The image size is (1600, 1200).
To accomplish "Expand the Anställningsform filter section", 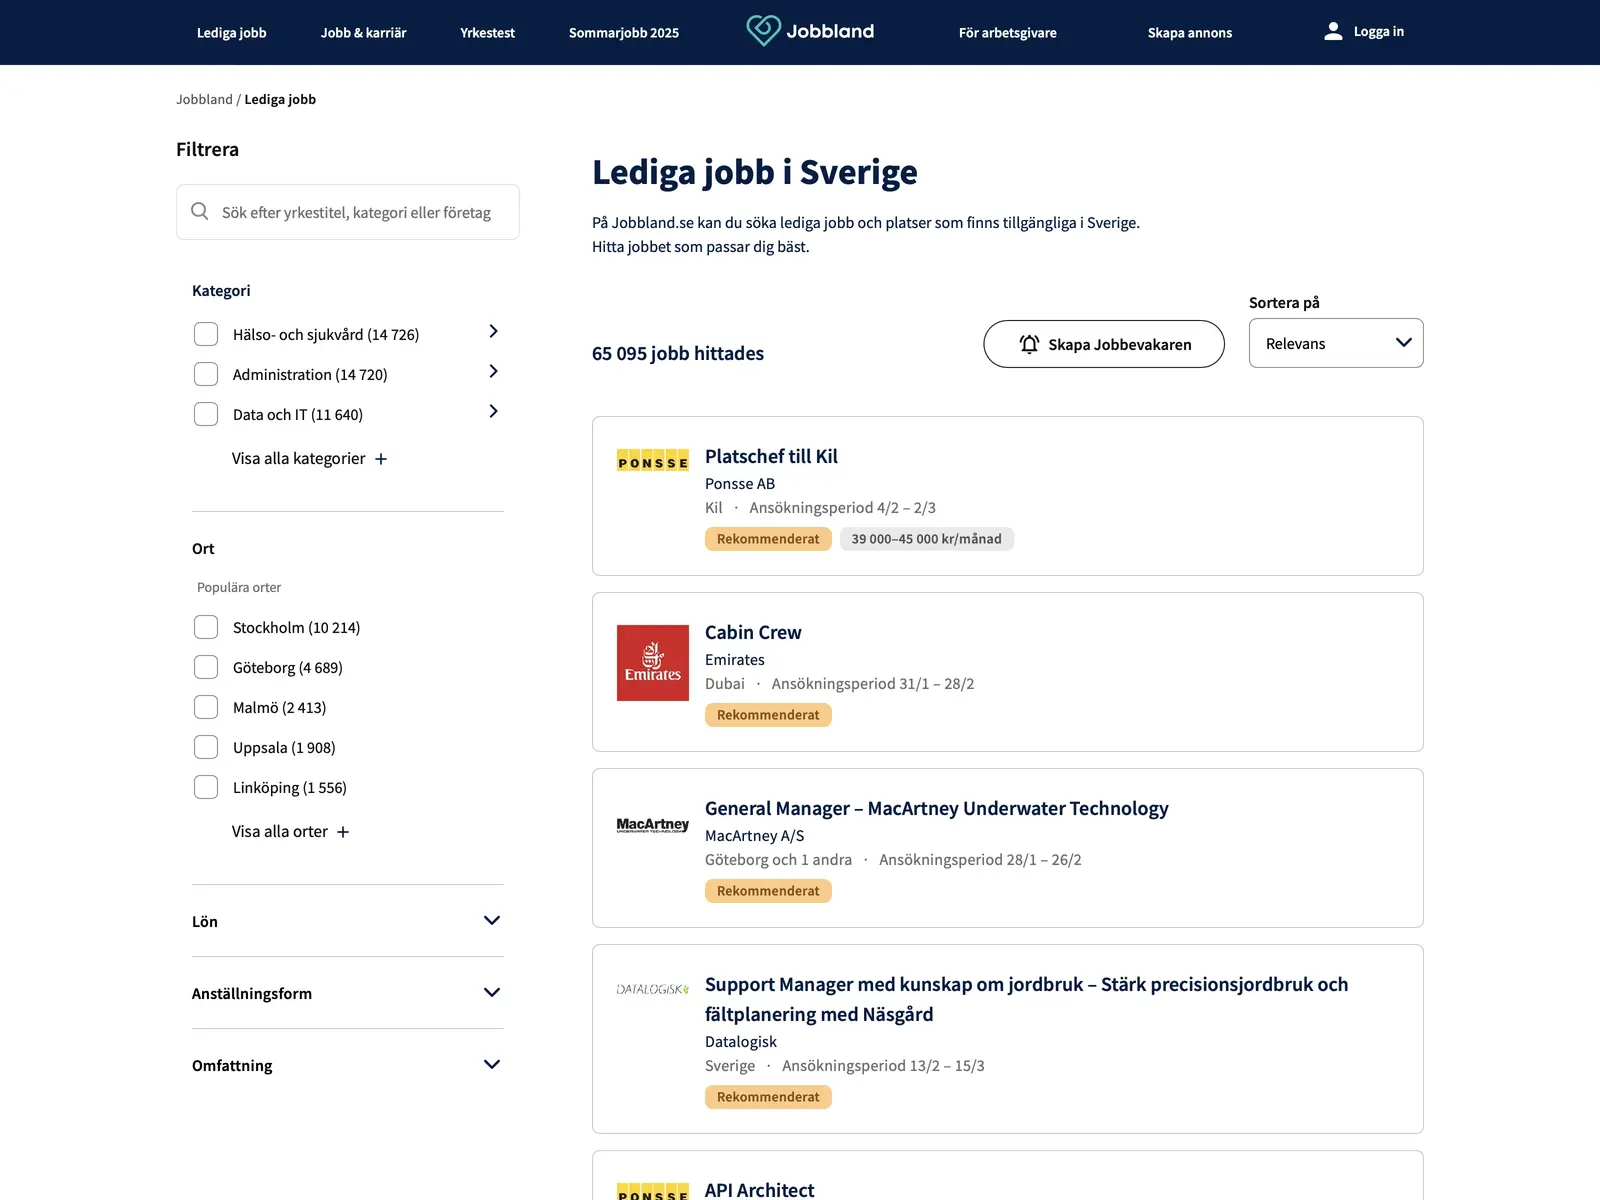I will [348, 993].
